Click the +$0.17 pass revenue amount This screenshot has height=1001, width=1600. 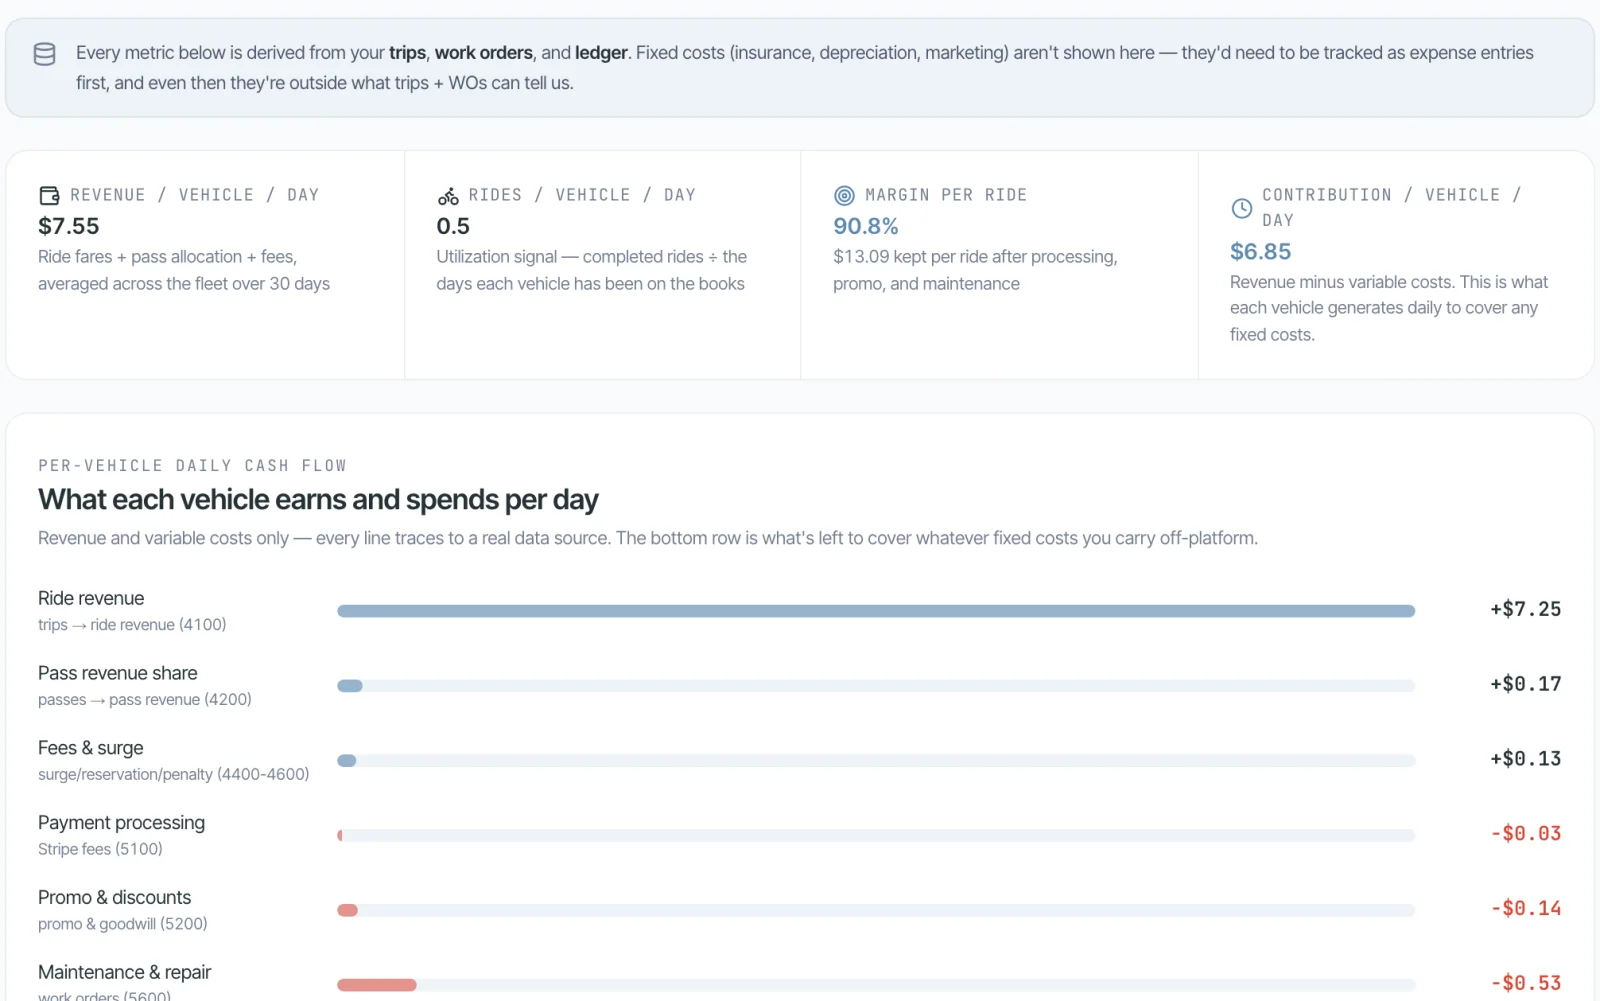click(1525, 684)
